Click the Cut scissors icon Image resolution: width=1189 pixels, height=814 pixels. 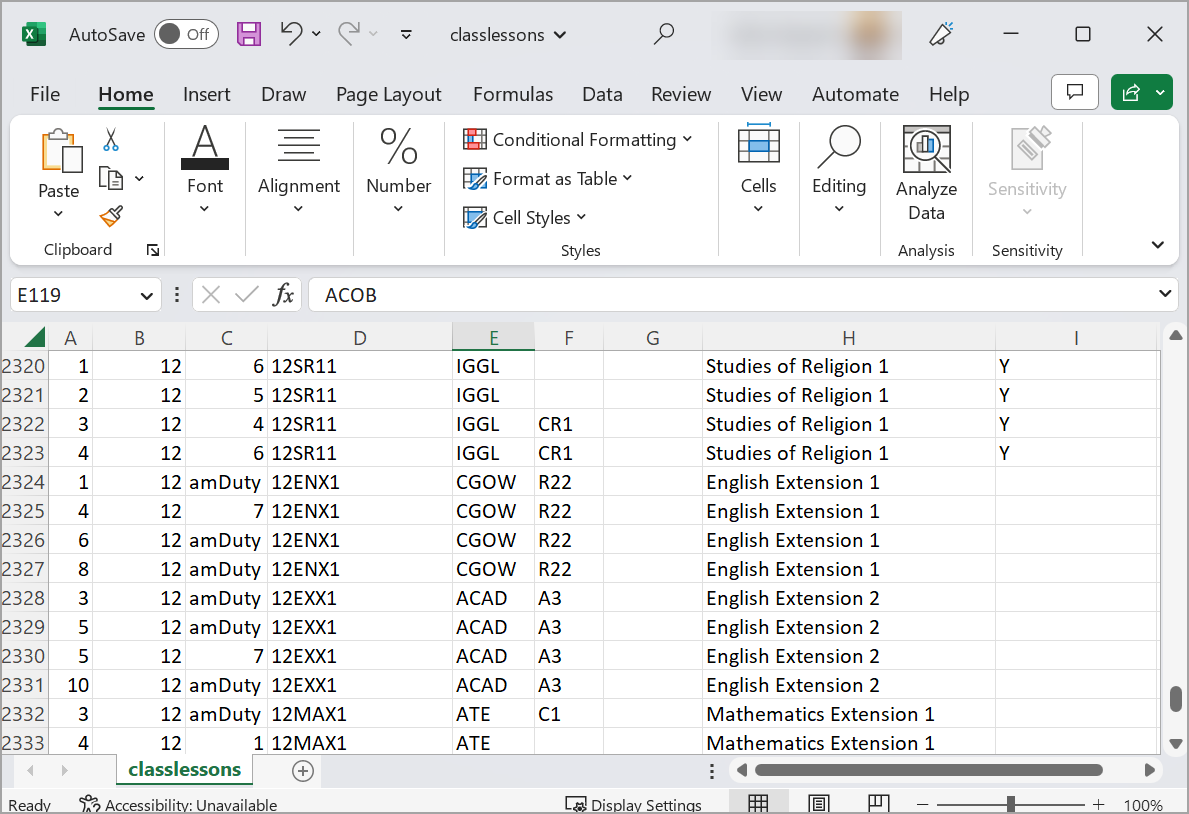tap(111, 140)
